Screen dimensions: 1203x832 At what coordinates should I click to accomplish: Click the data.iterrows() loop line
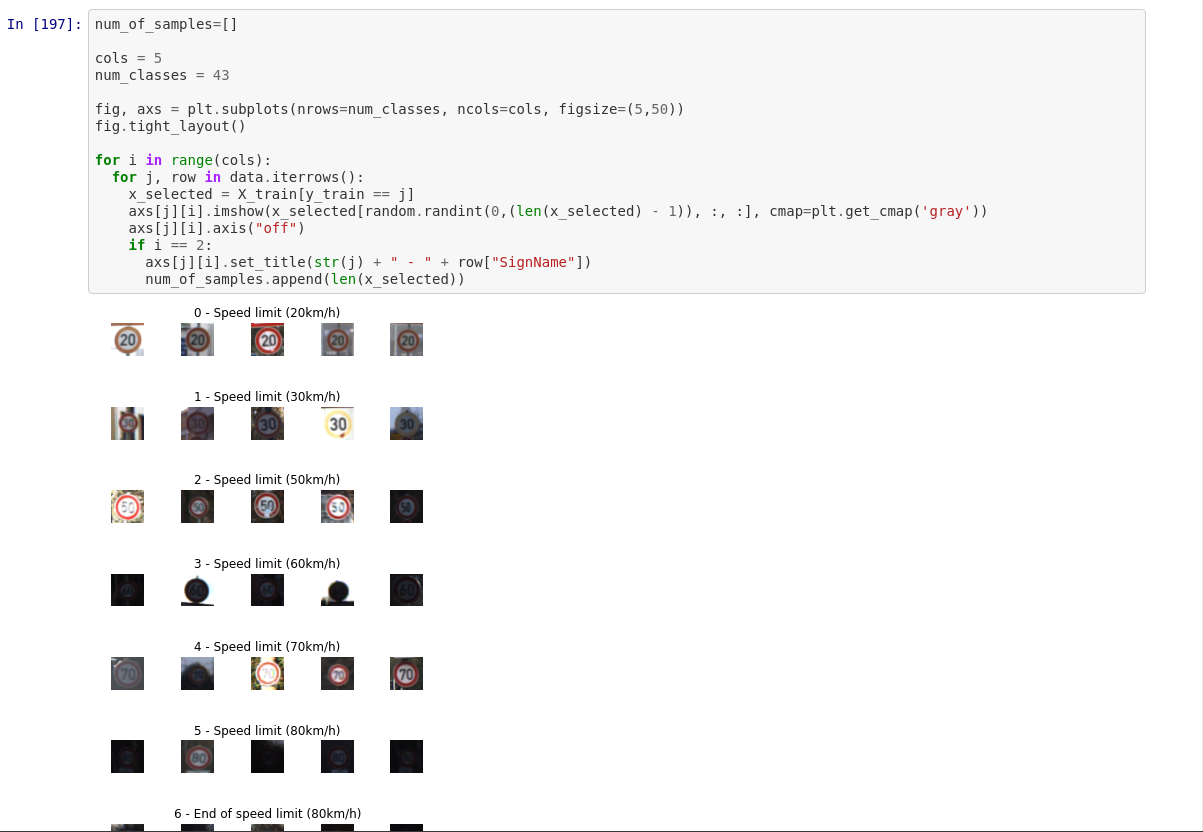(238, 177)
